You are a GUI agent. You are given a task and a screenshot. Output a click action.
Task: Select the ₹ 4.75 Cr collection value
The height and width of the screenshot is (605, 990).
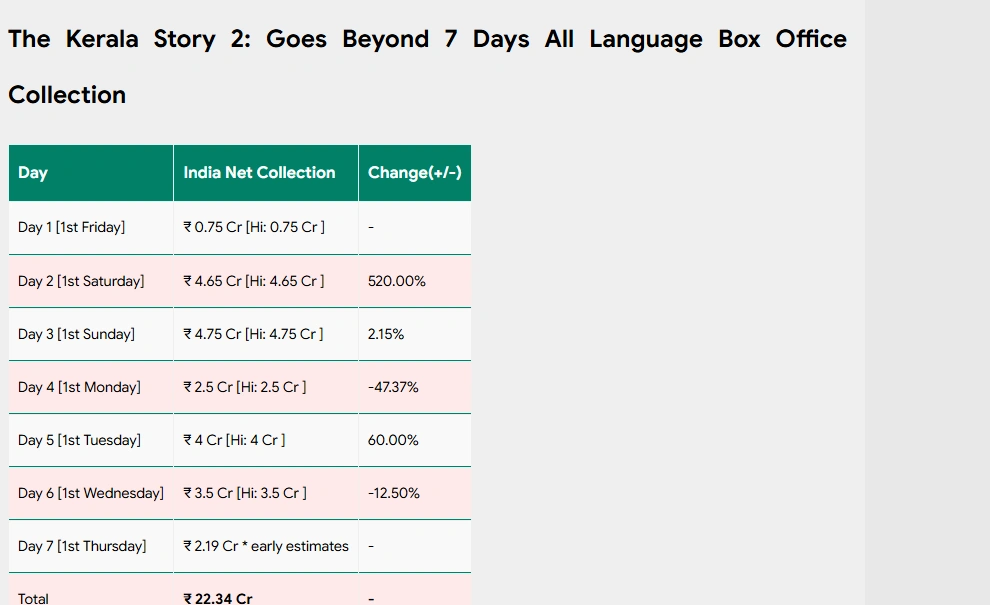[x=251, y=334]
